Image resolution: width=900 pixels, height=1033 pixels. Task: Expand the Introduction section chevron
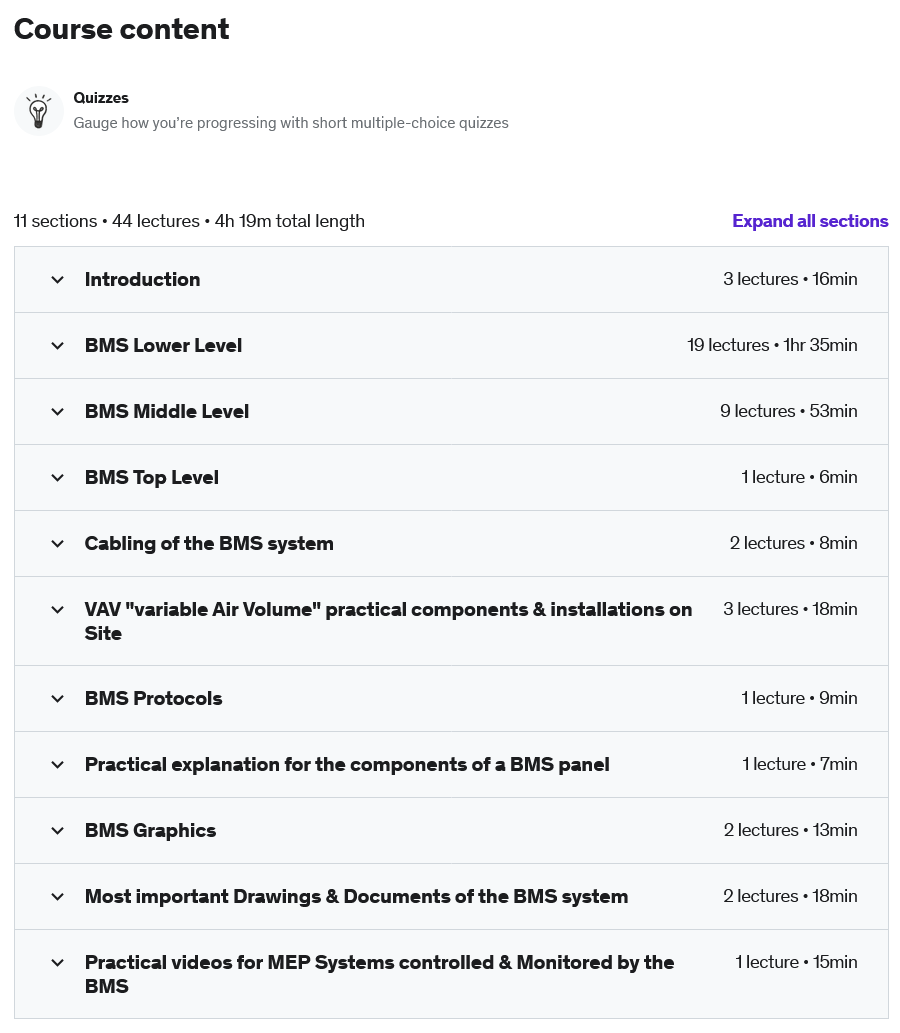coord(58,280)
